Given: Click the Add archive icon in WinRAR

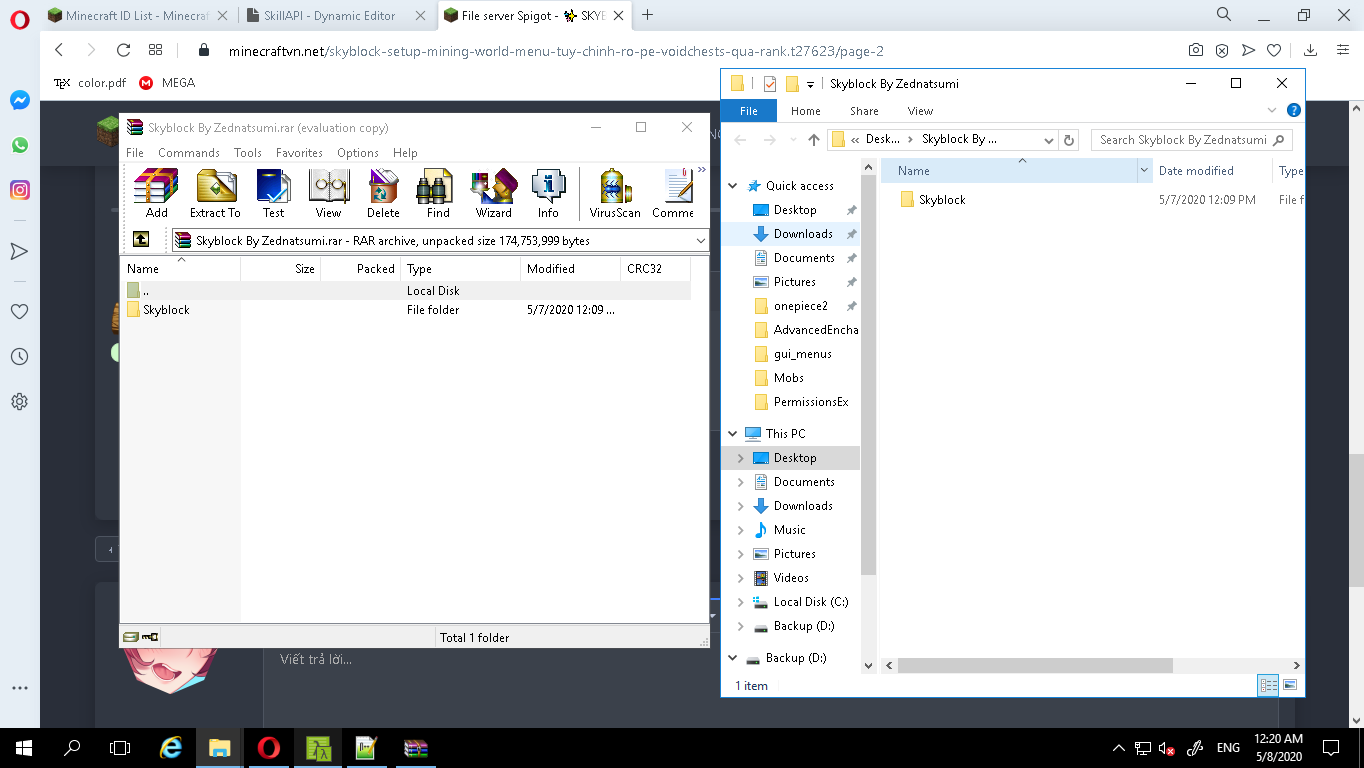Looking at the screenshot, I should [156, 193].
